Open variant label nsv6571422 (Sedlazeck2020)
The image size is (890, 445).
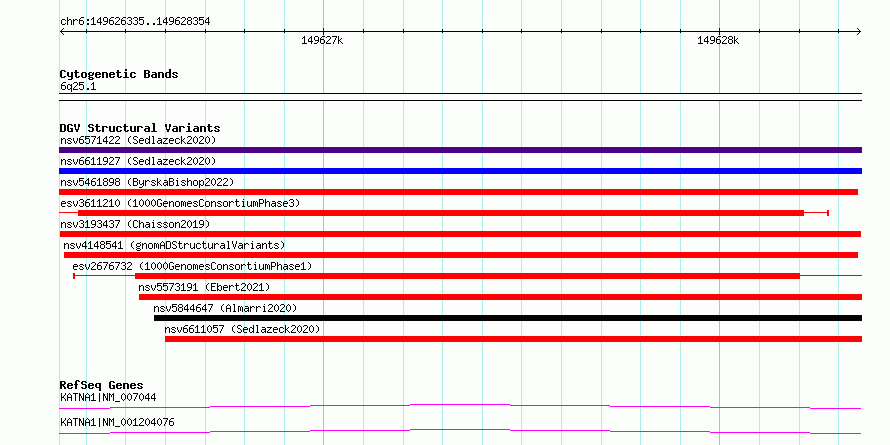pyautogui.click(x=138, y=140)
